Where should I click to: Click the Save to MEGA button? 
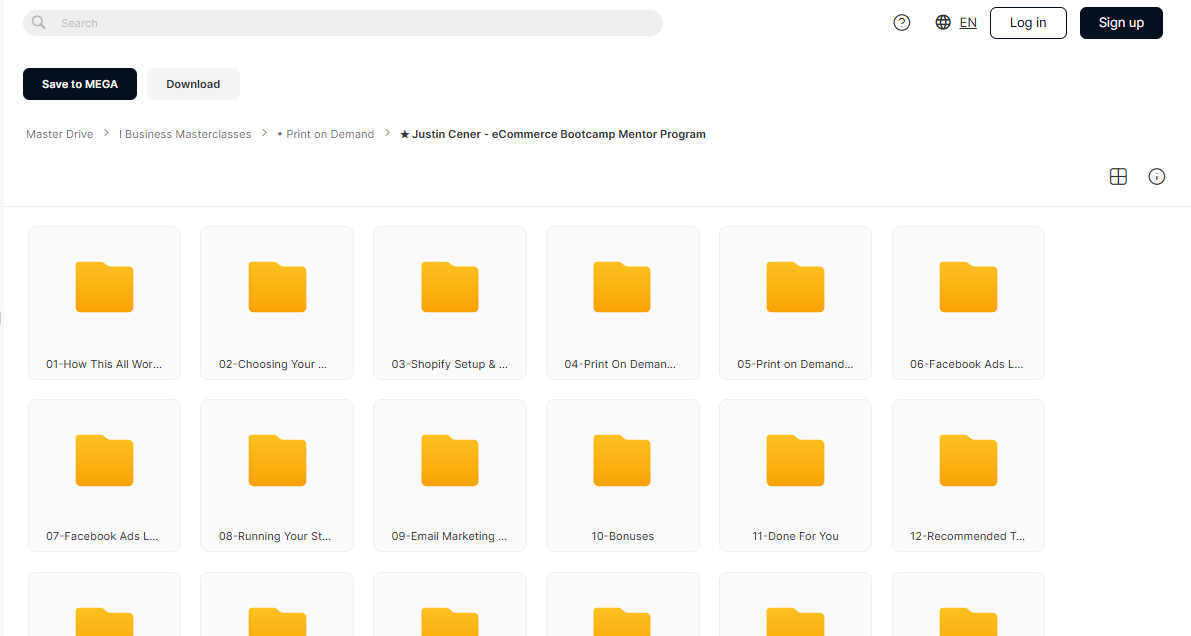point(80,84)
